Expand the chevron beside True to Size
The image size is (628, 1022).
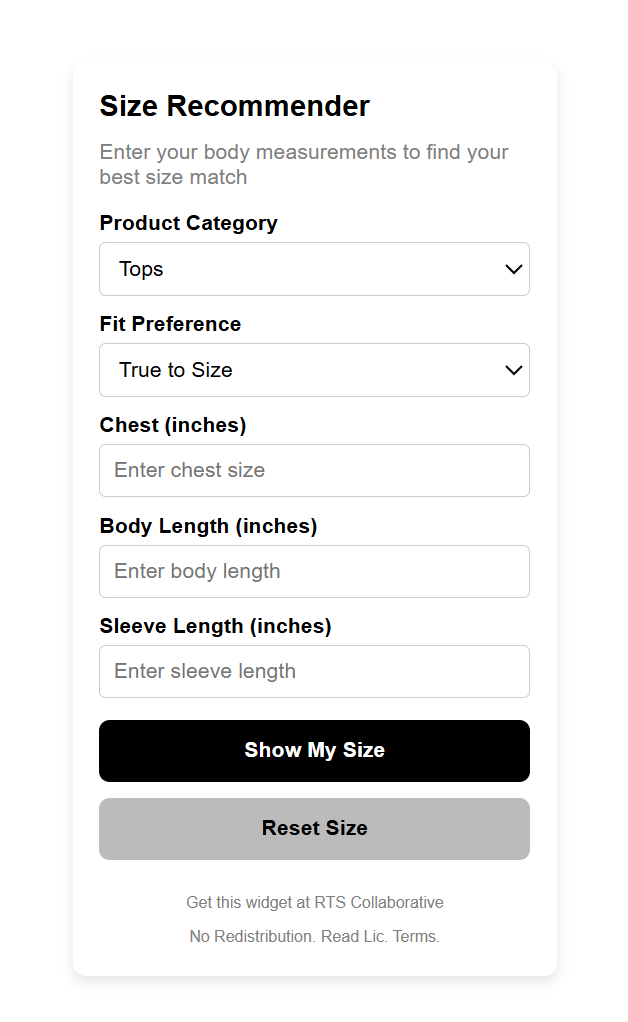(513, 370)
